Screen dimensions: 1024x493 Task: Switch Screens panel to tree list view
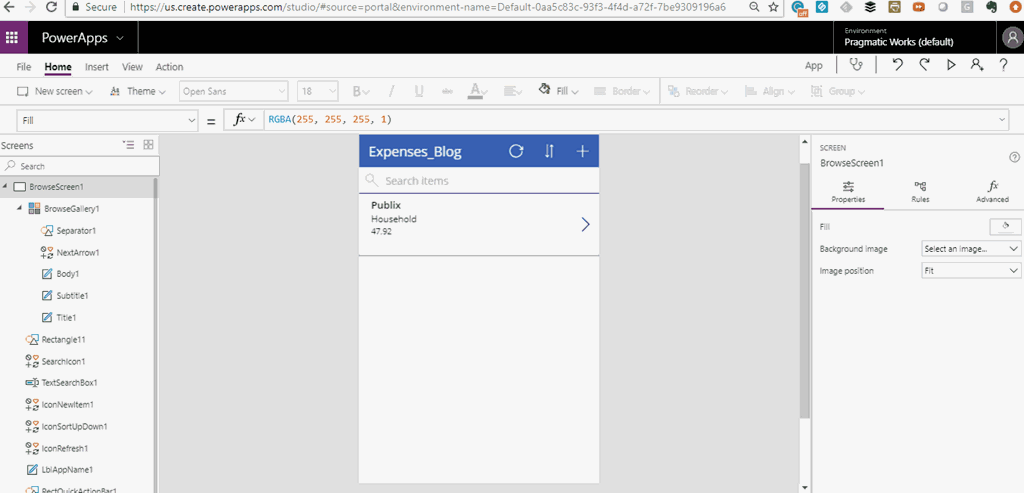pyautogui.click(x=128, y=145)
